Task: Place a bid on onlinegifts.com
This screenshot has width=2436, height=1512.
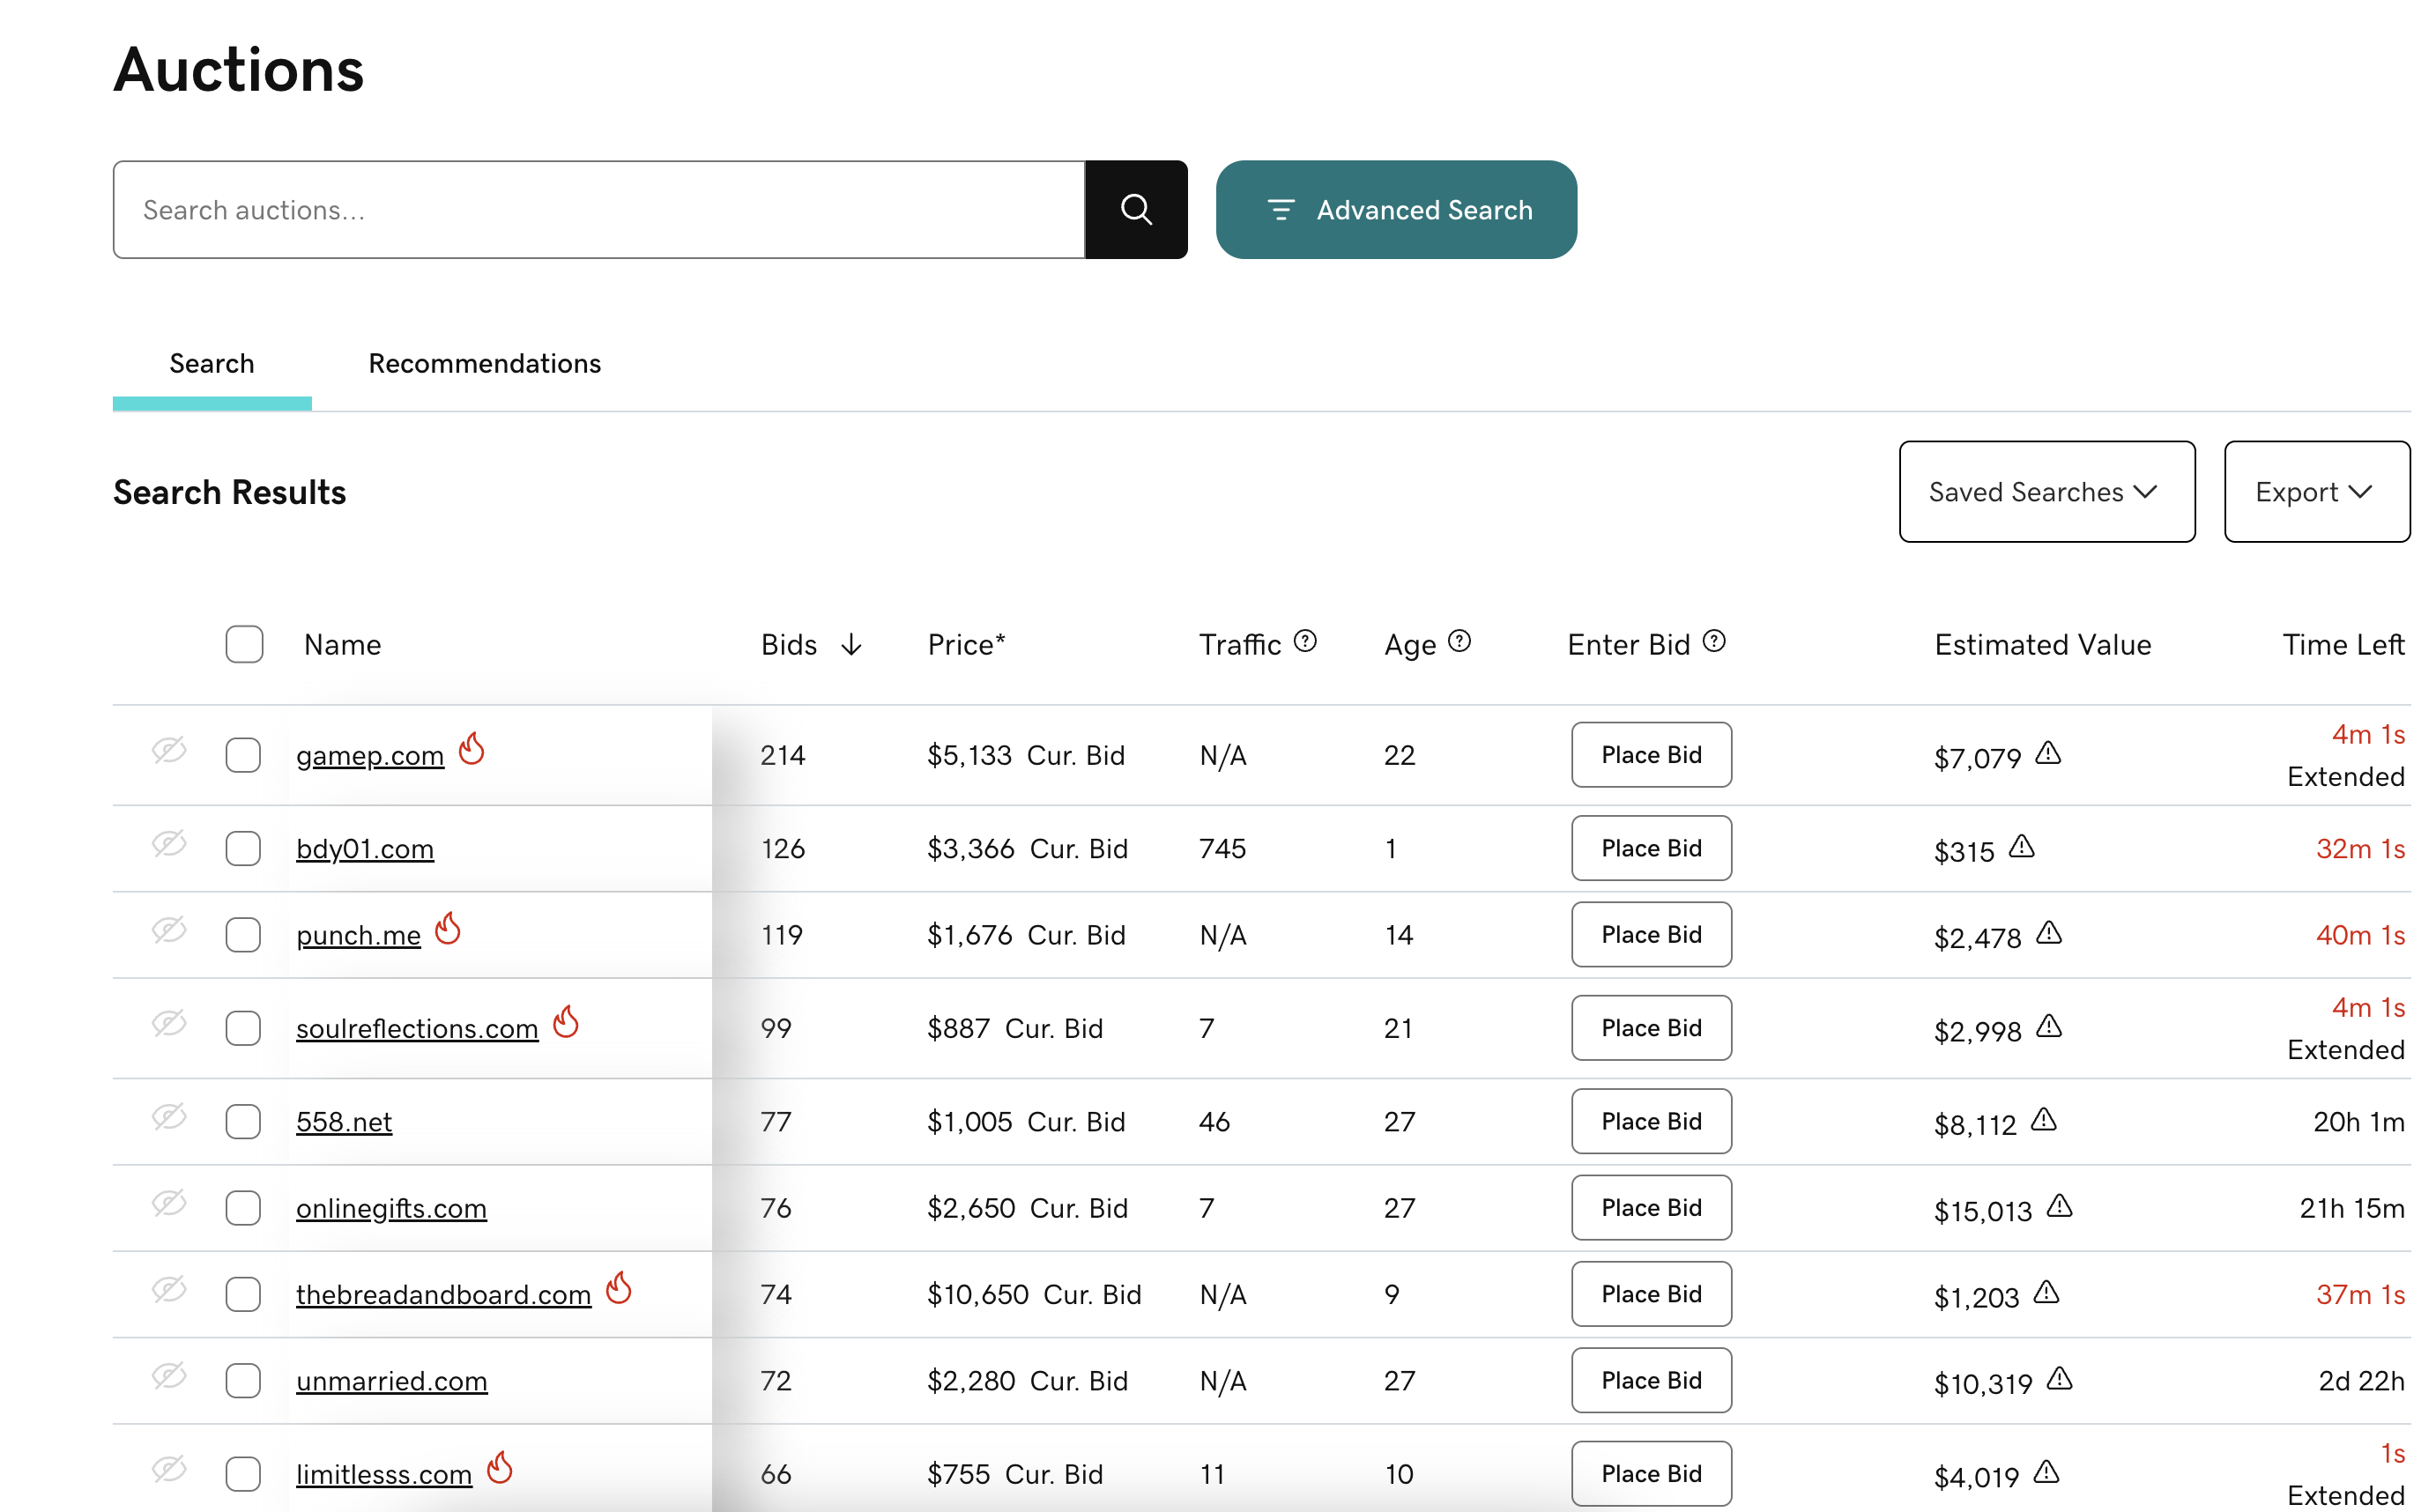Action: coord(1650,1208)
